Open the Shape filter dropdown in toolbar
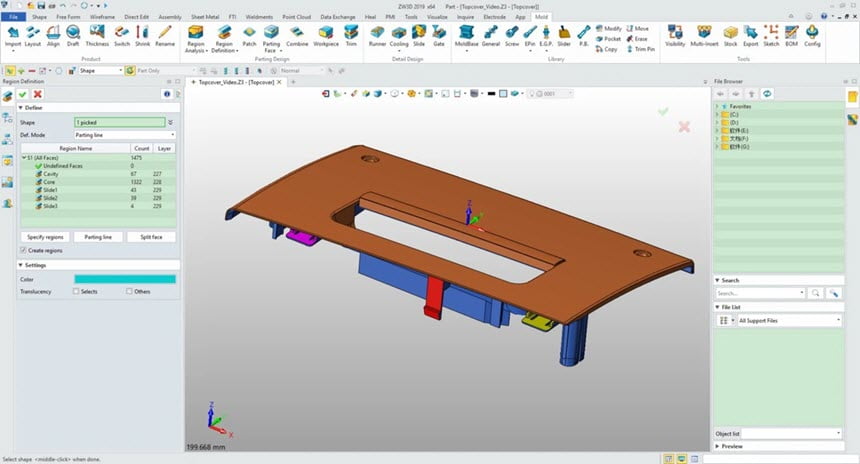Viewport: 860px width, 464px height. click(x=101, y=71)
